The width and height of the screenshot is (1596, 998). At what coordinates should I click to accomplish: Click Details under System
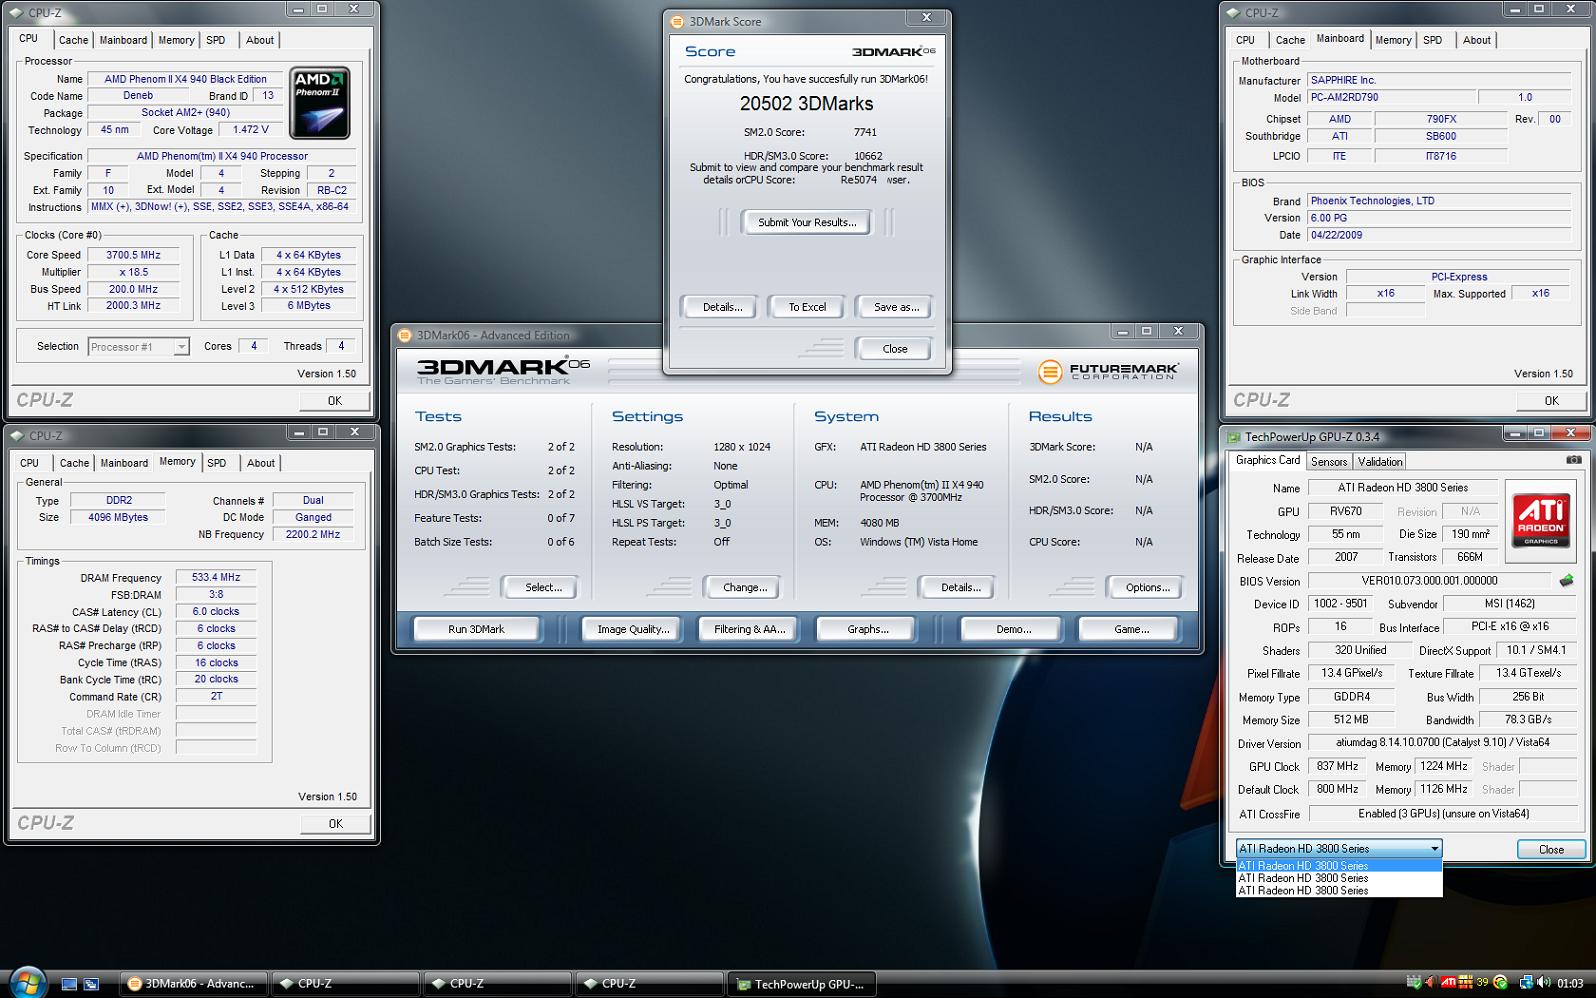[960, 587]
